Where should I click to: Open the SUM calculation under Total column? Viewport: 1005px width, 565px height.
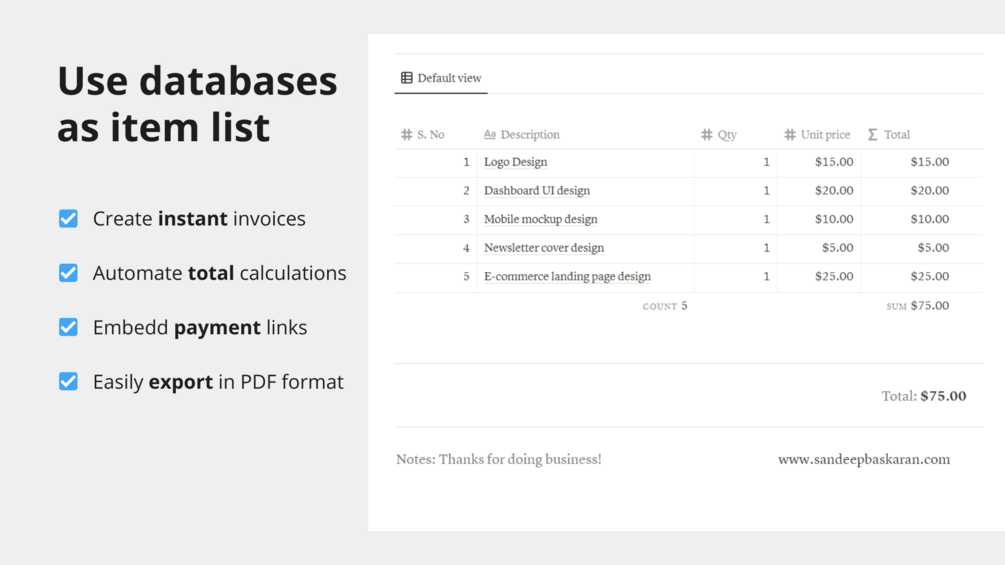[x=918, y=306]
